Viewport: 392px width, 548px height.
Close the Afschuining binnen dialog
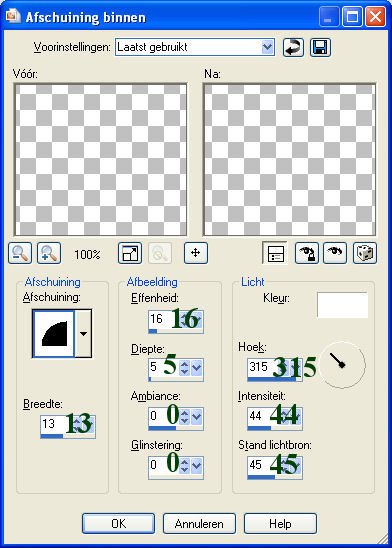point(375,17)
